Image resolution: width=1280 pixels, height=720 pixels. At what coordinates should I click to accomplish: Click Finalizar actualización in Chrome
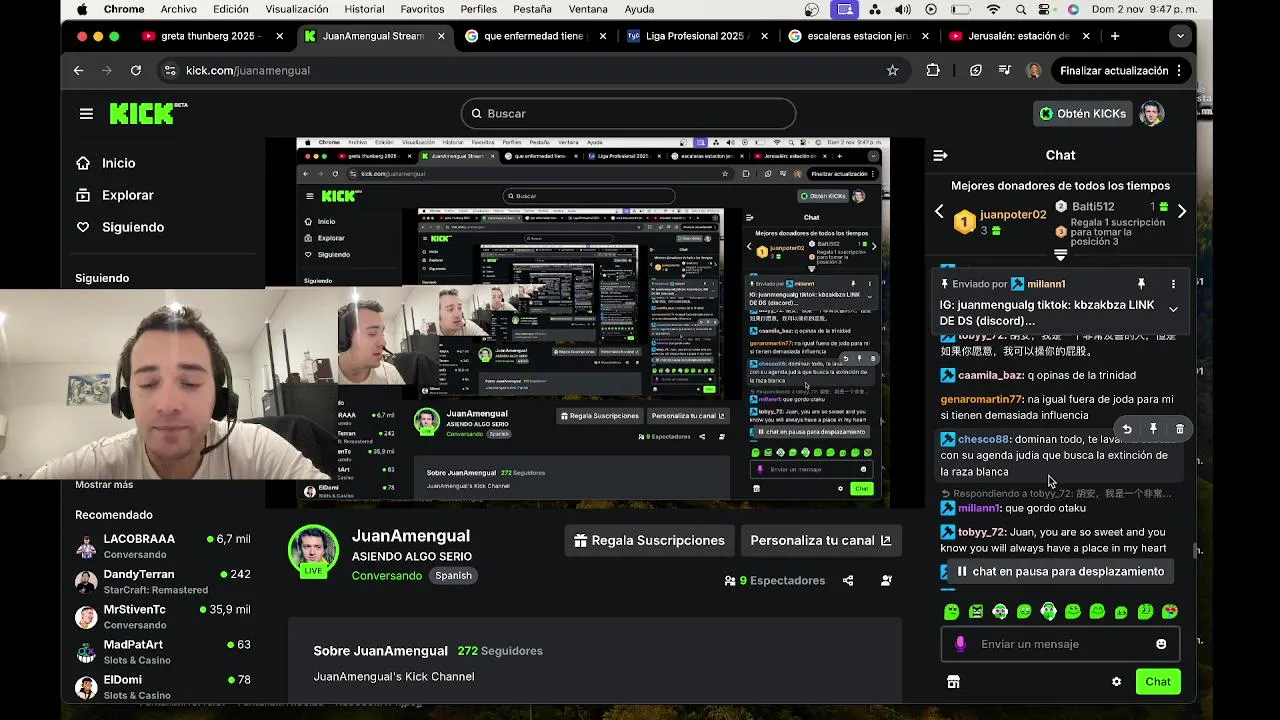tap(1121, 71)
